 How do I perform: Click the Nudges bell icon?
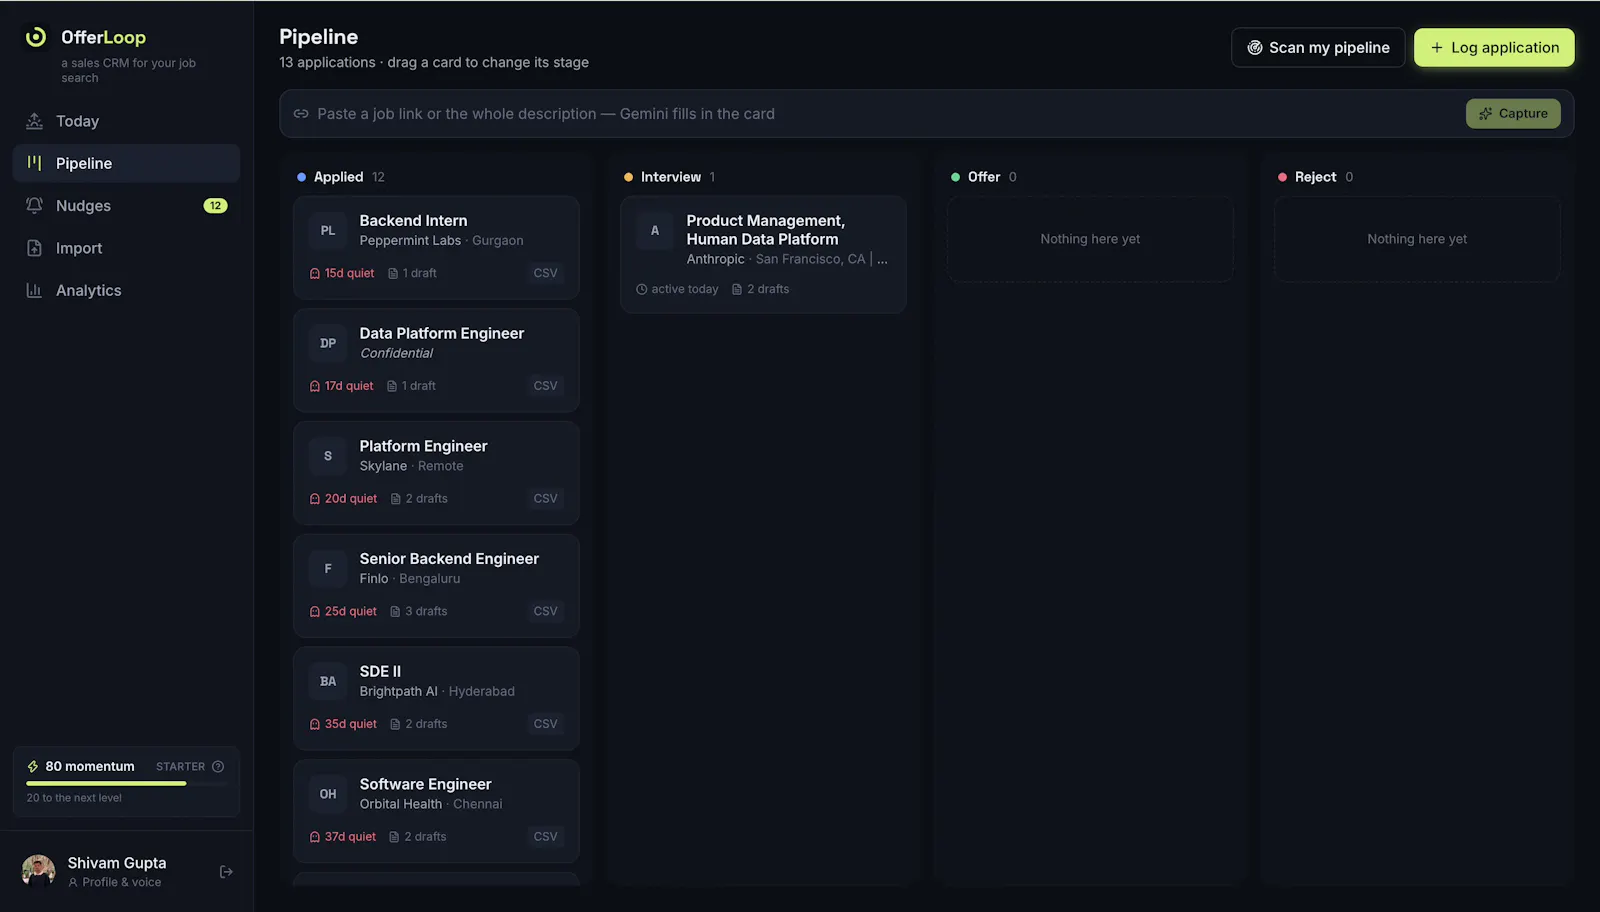tap(34, 205)
